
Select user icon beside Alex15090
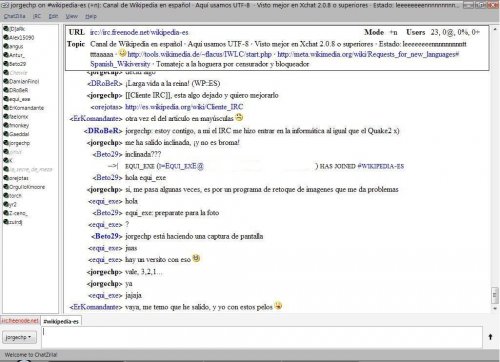coord(6,37)
